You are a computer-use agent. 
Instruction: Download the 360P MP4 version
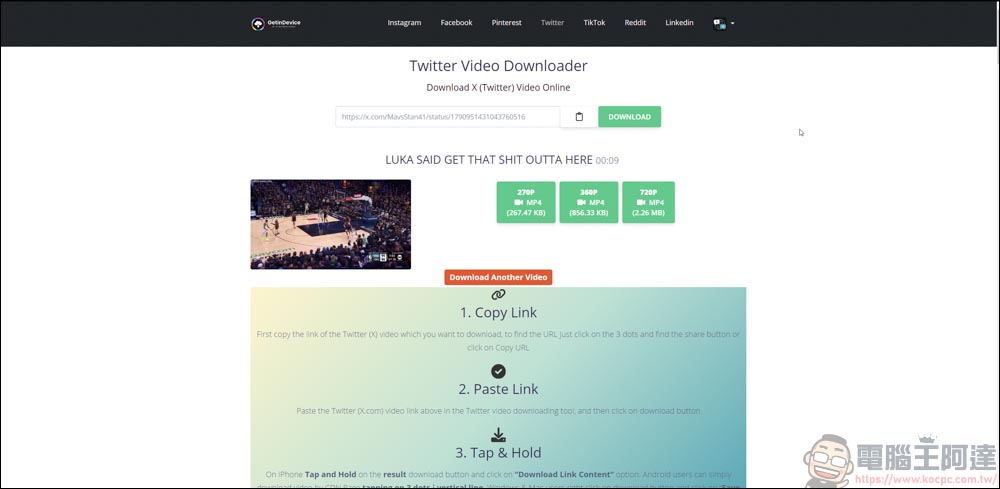click(x=589, y=203)
